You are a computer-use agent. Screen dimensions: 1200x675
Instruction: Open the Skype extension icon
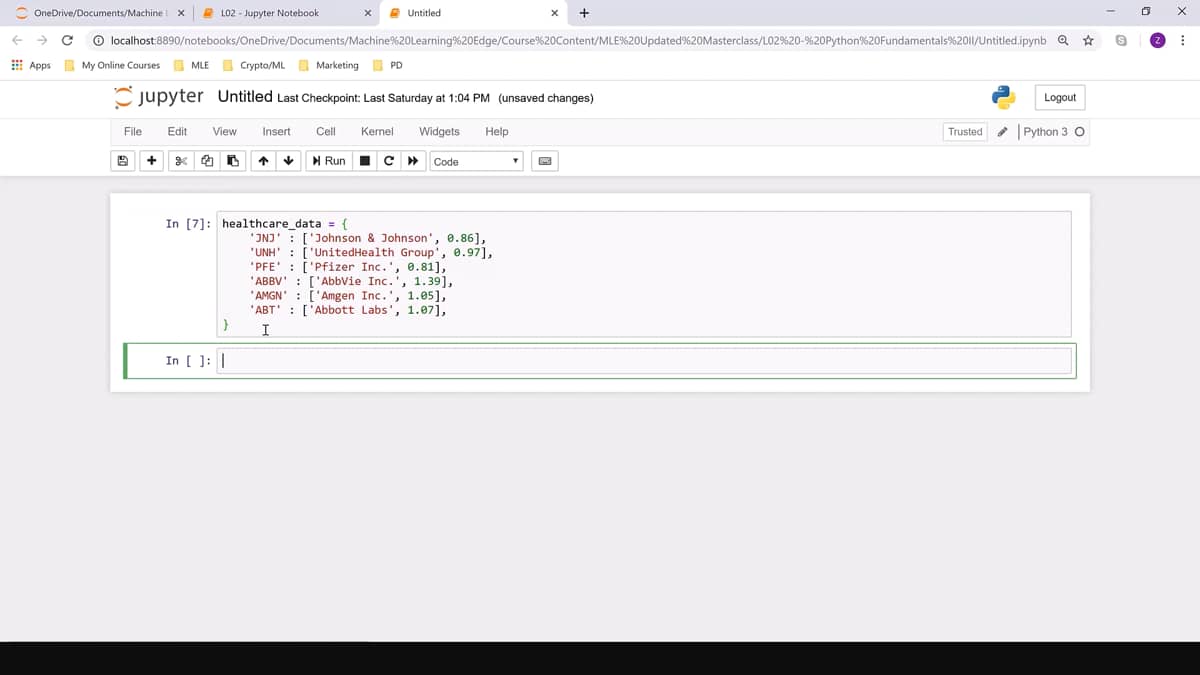[x=1121, y=40]
